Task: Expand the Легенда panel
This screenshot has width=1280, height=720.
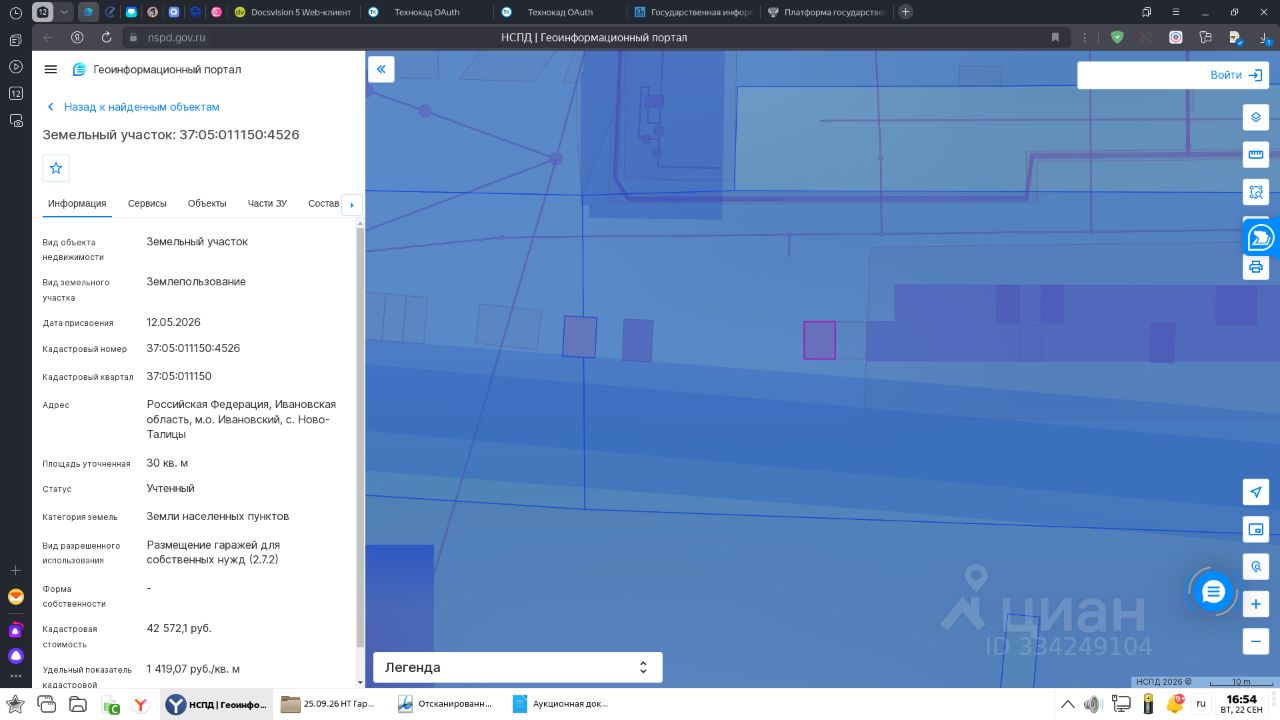Action: pyautogui.click(x=518, y=667)
